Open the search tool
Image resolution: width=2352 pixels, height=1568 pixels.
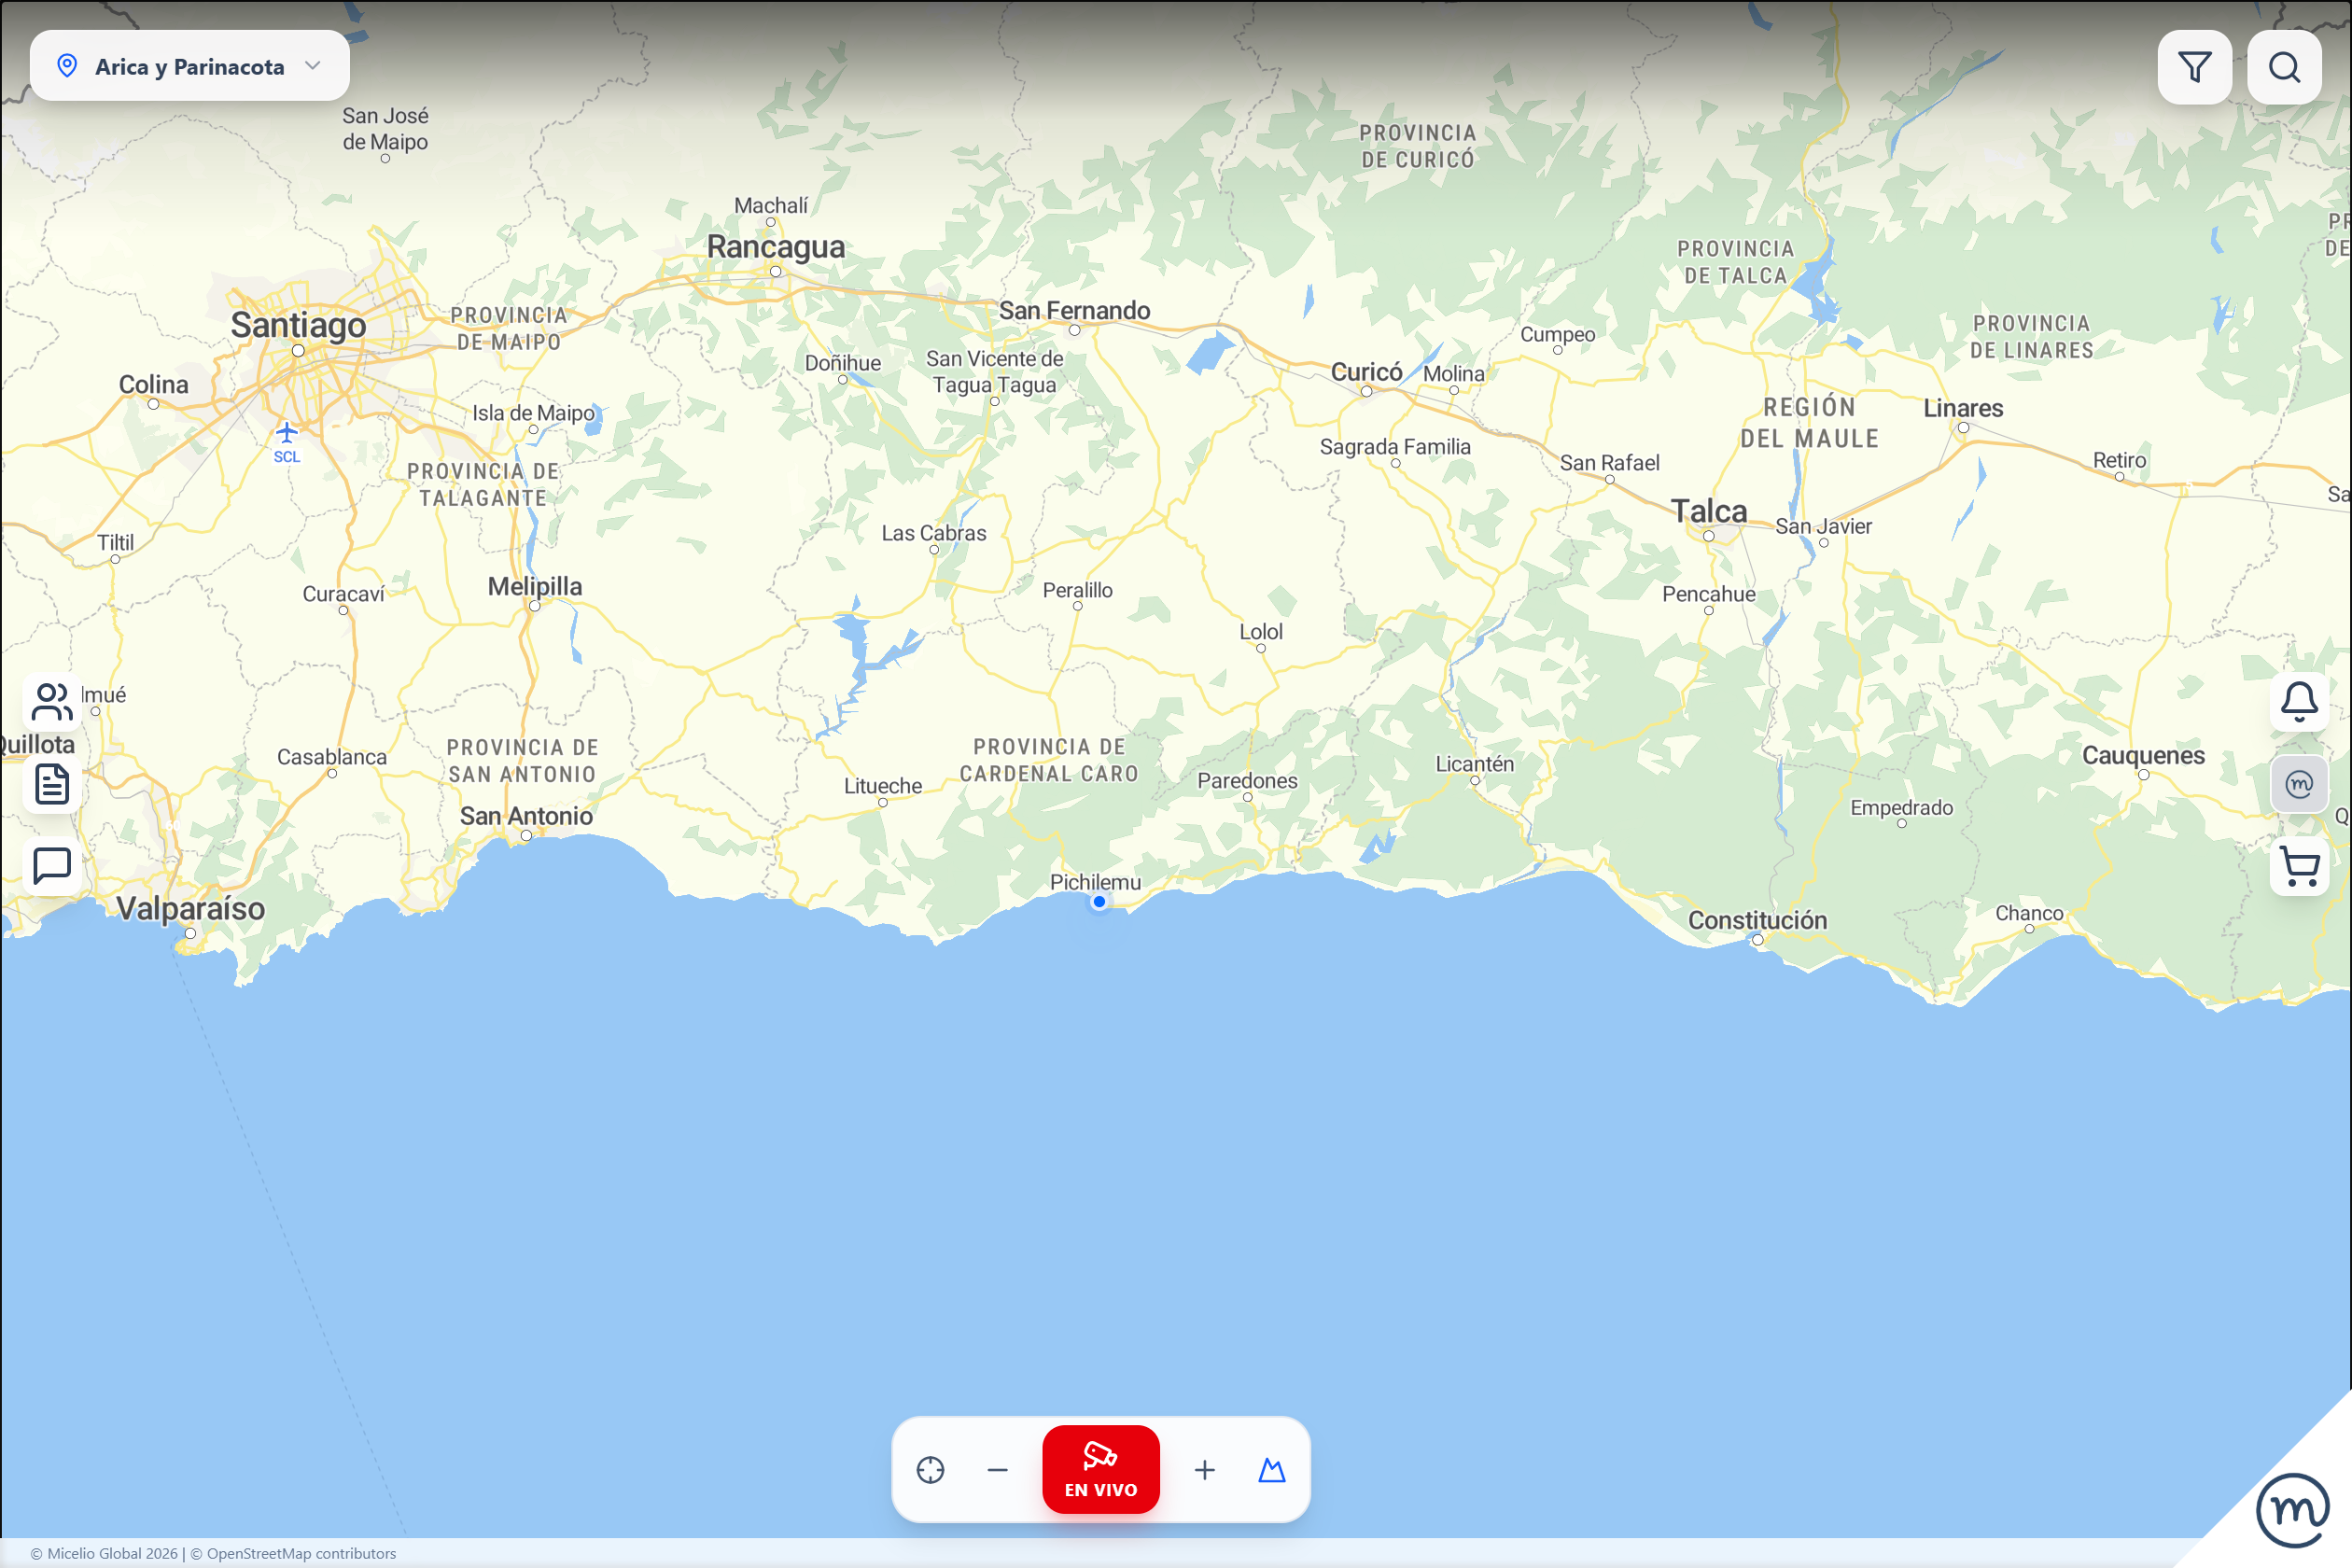tap(2285, 66)
